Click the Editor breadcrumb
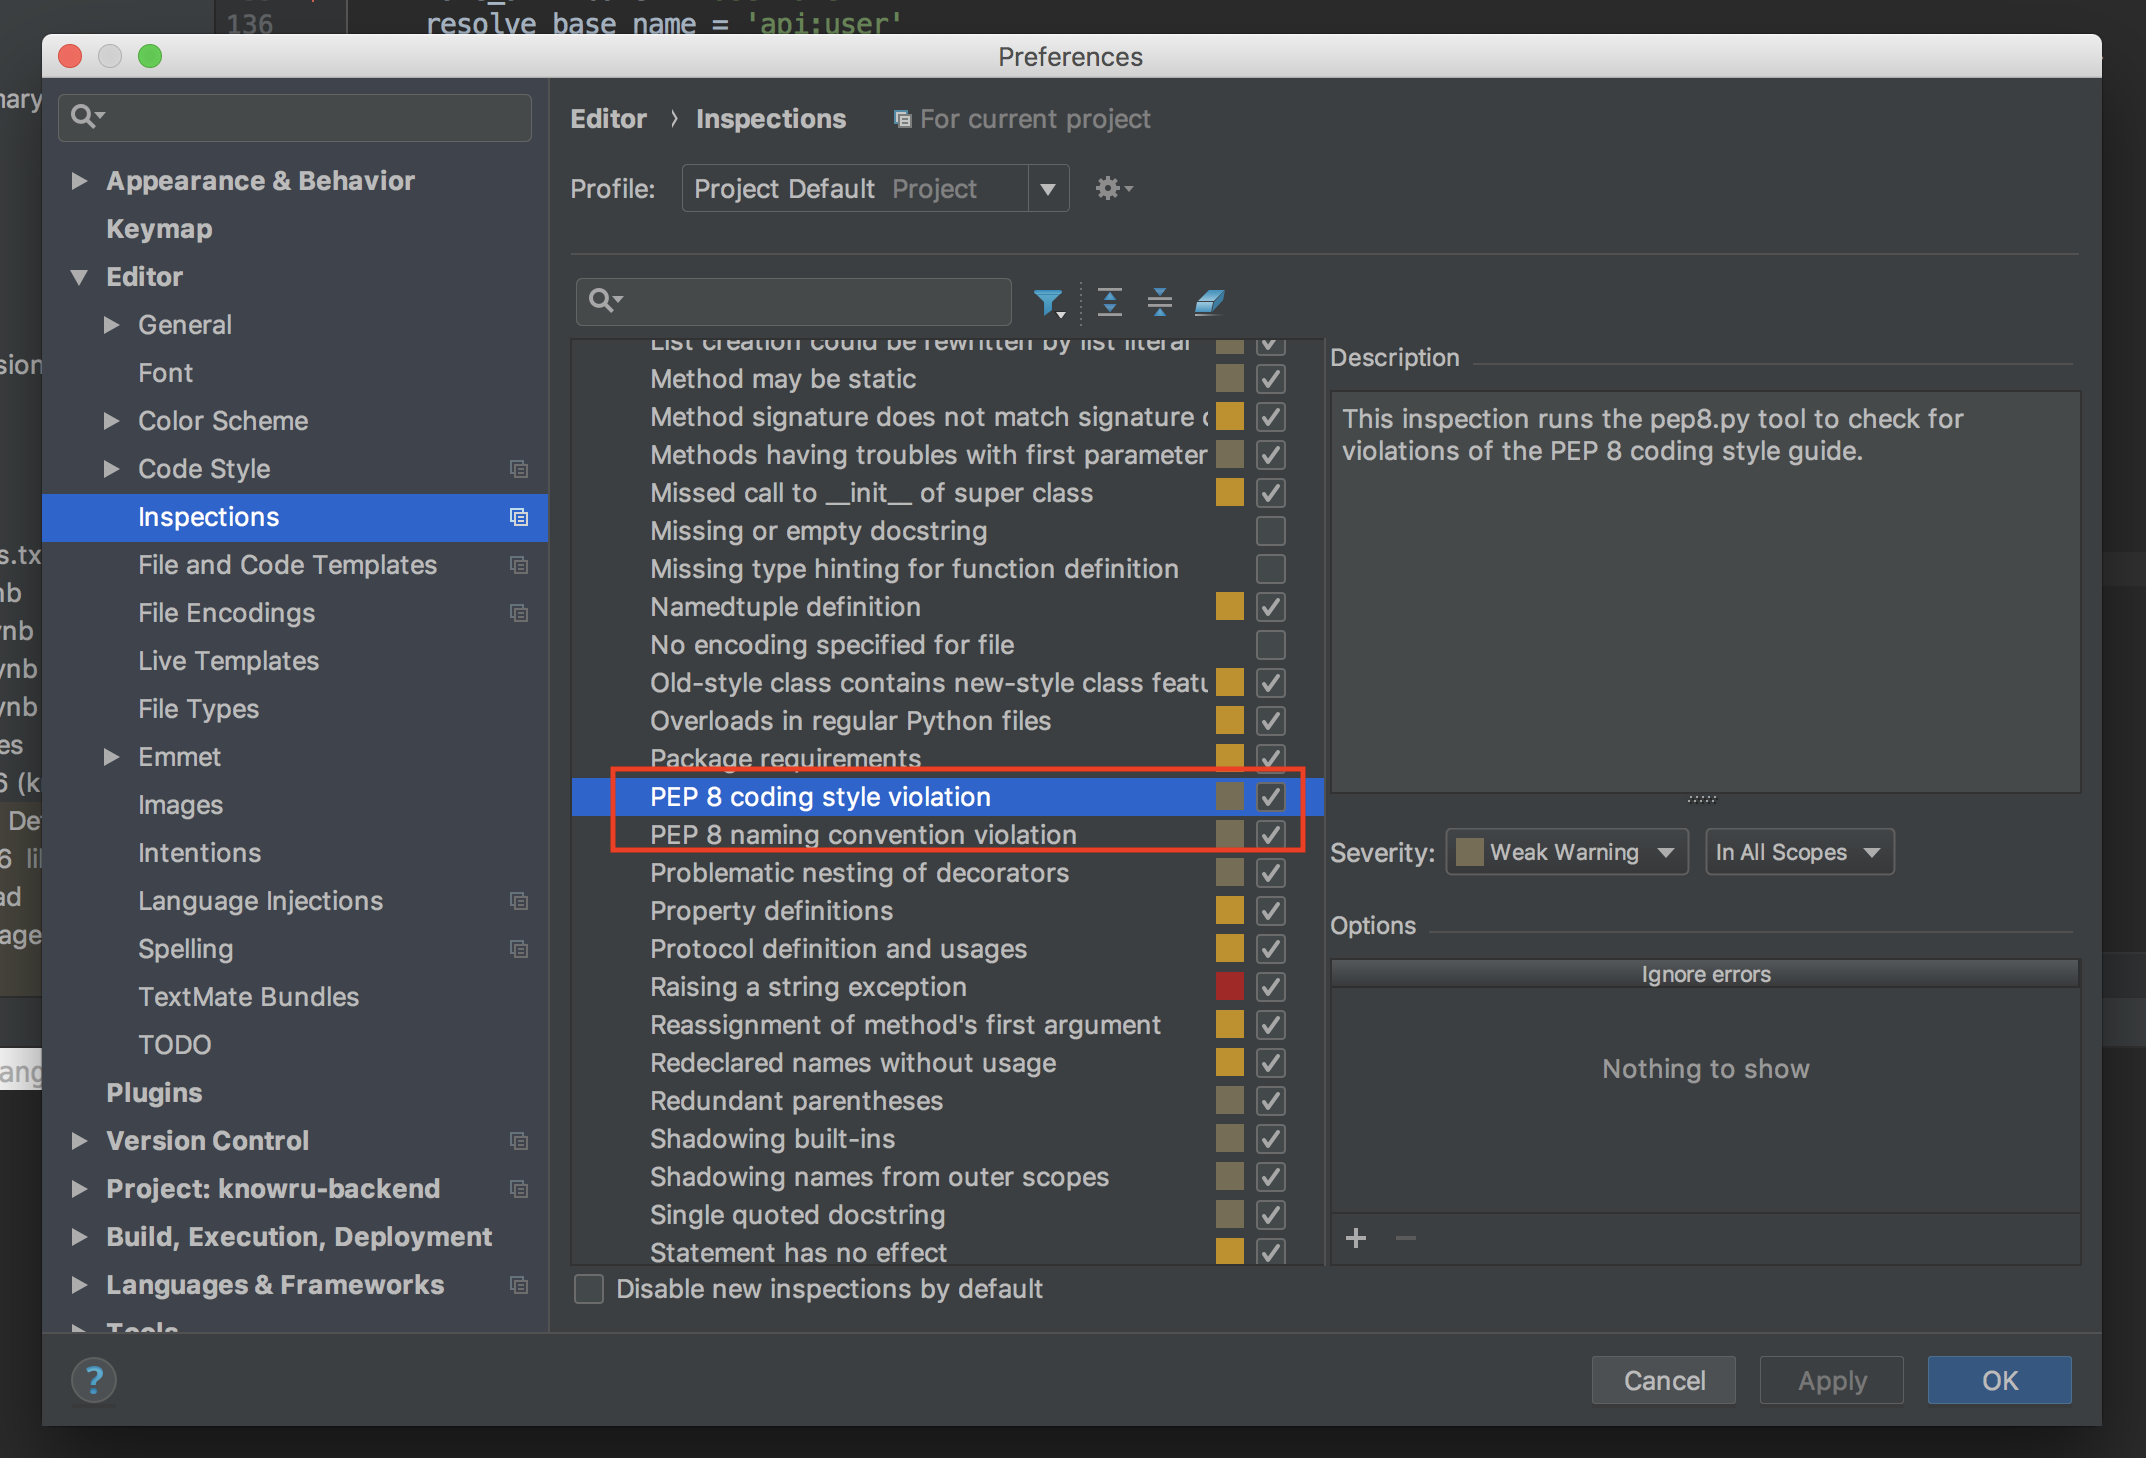2146x1458 pixels. pos(608,119)
